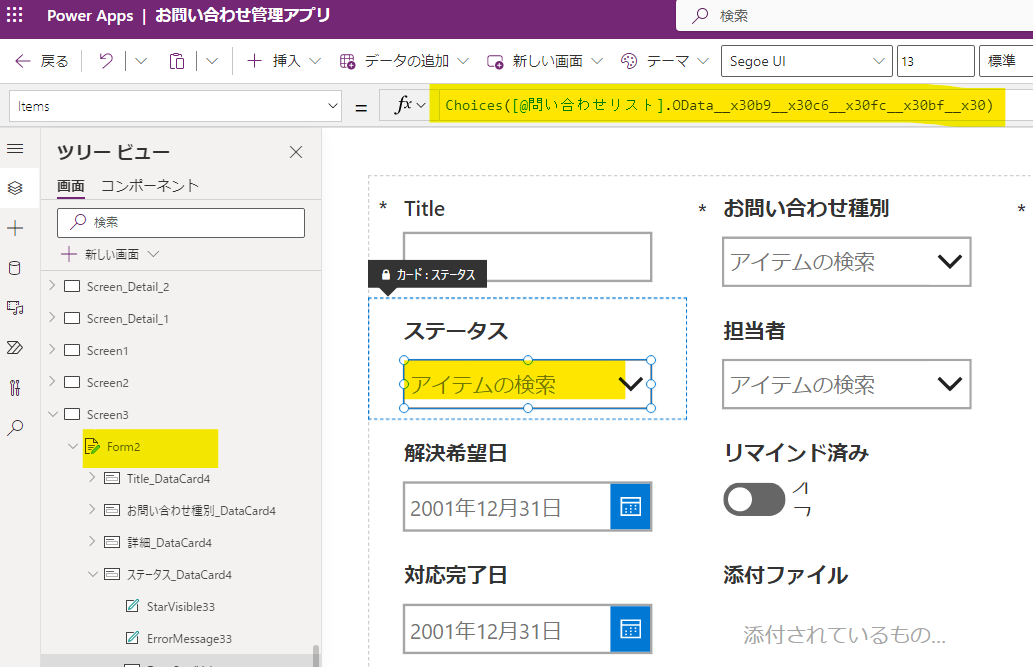Open the advanced tools icon in sidebar

tap(15, 388)
